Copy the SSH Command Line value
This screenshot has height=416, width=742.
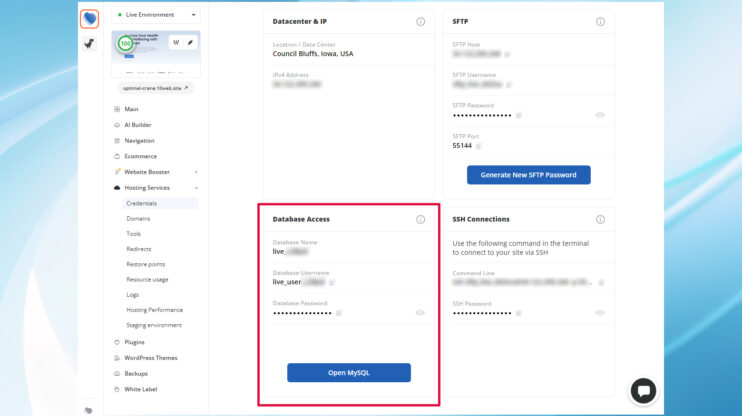[x=601, y=283]
